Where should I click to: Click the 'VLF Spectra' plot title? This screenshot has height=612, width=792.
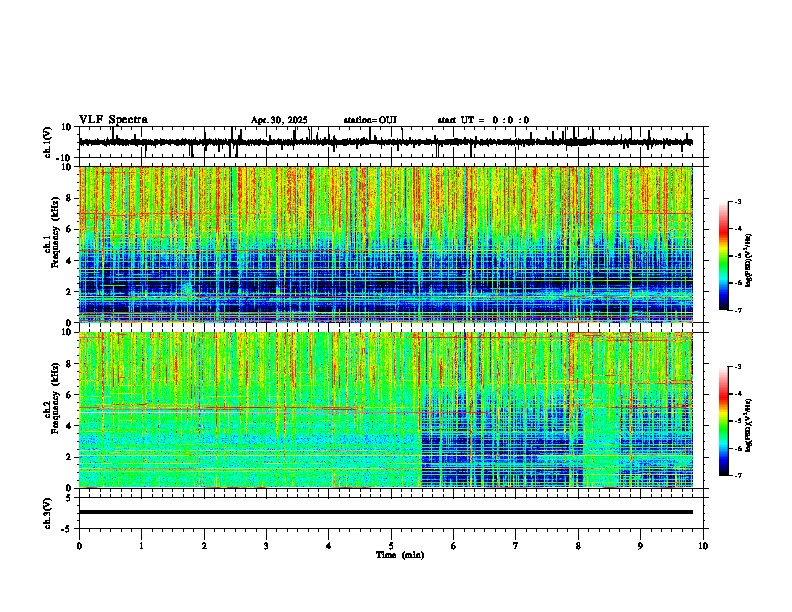[x=113, y=120]
